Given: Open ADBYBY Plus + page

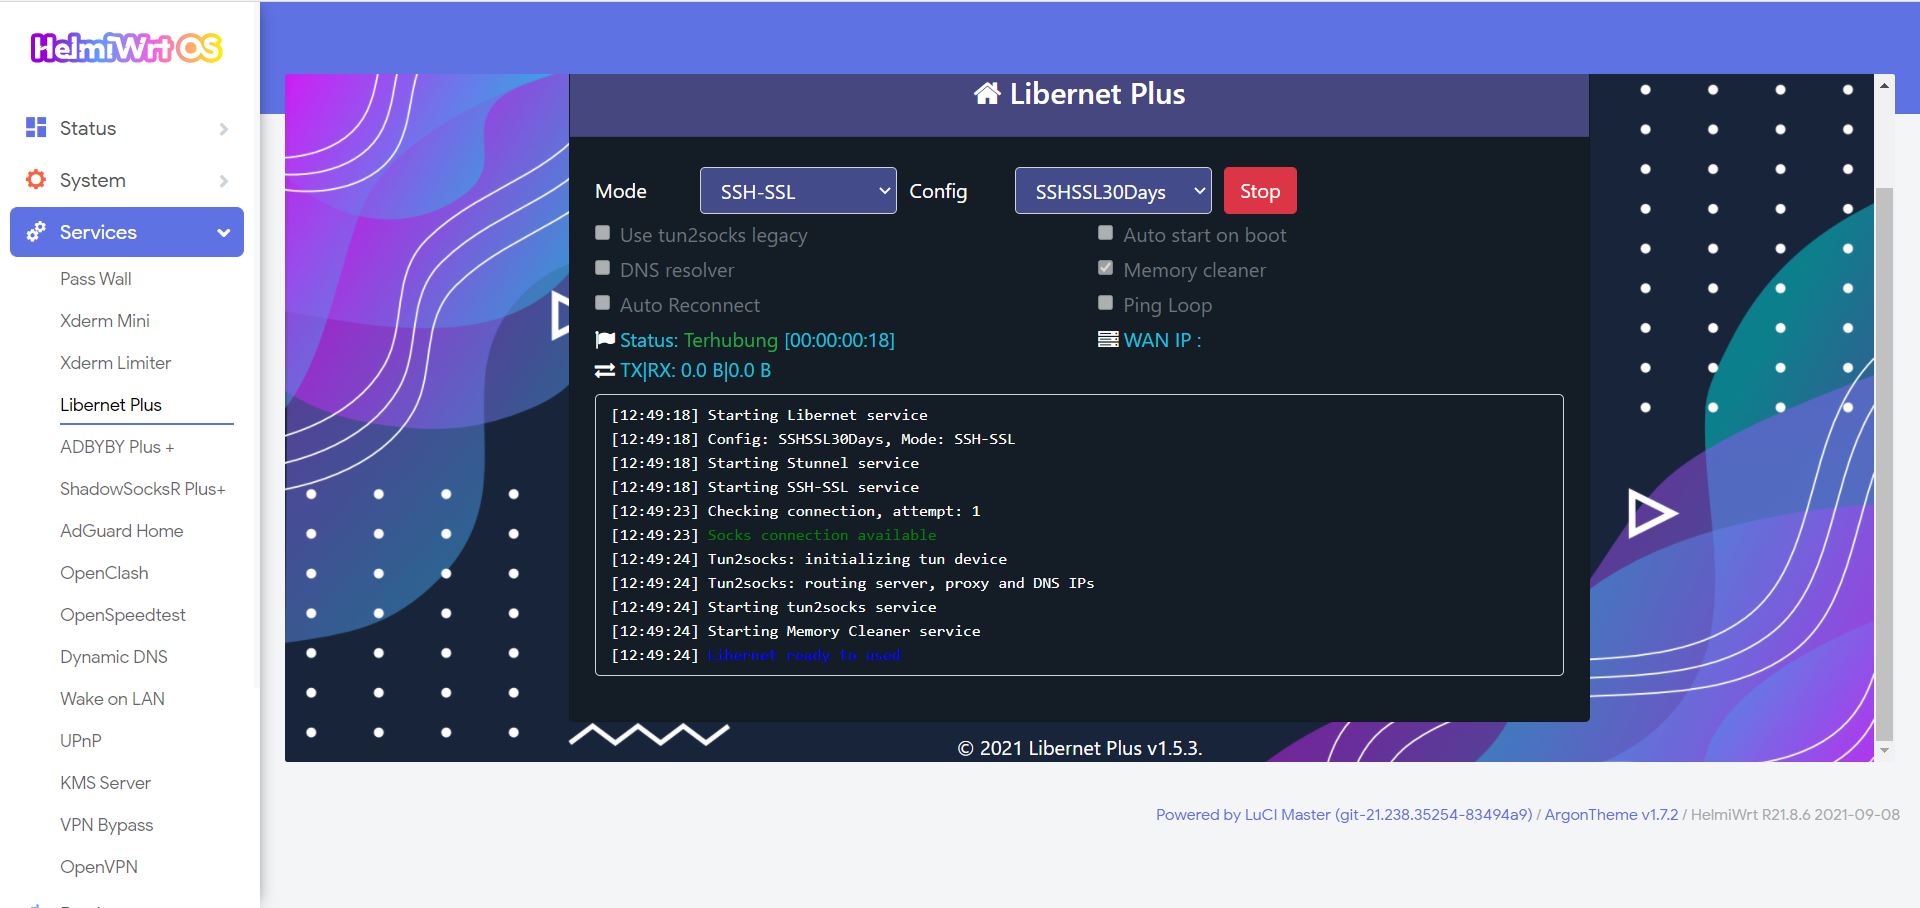Looking at the screenshot, I should pos(117,447).
